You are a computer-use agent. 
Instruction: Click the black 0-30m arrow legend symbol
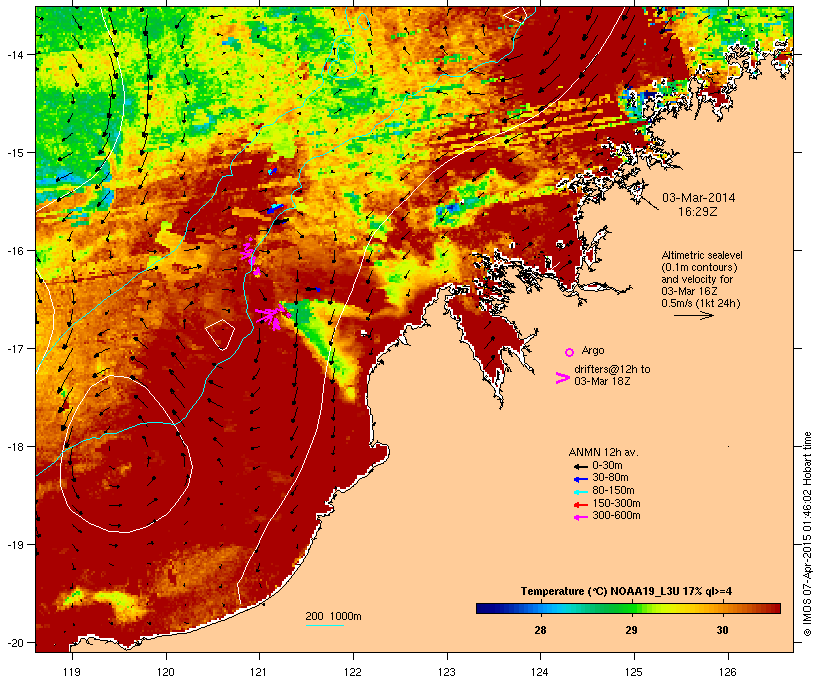[x=580, y=467]
